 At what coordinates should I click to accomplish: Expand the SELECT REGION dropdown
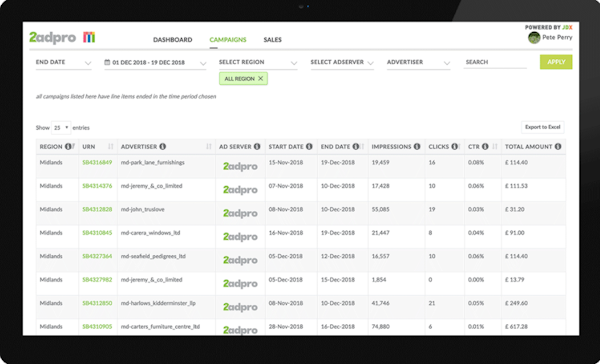click(258, 62)
